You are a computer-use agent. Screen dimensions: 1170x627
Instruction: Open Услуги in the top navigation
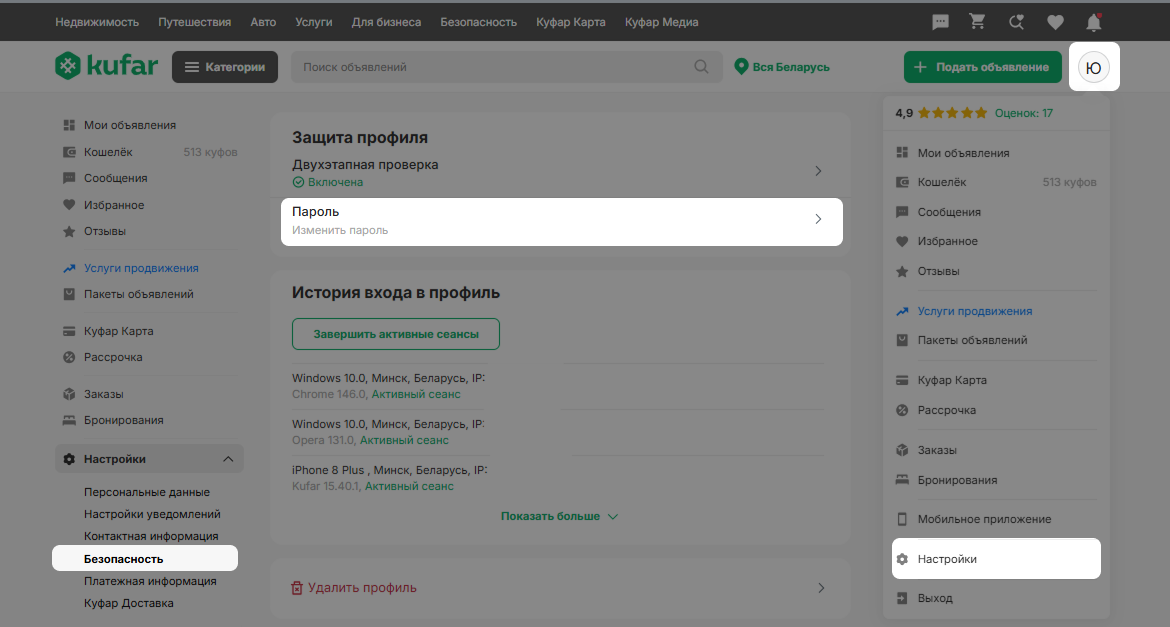tap(314, 22)
